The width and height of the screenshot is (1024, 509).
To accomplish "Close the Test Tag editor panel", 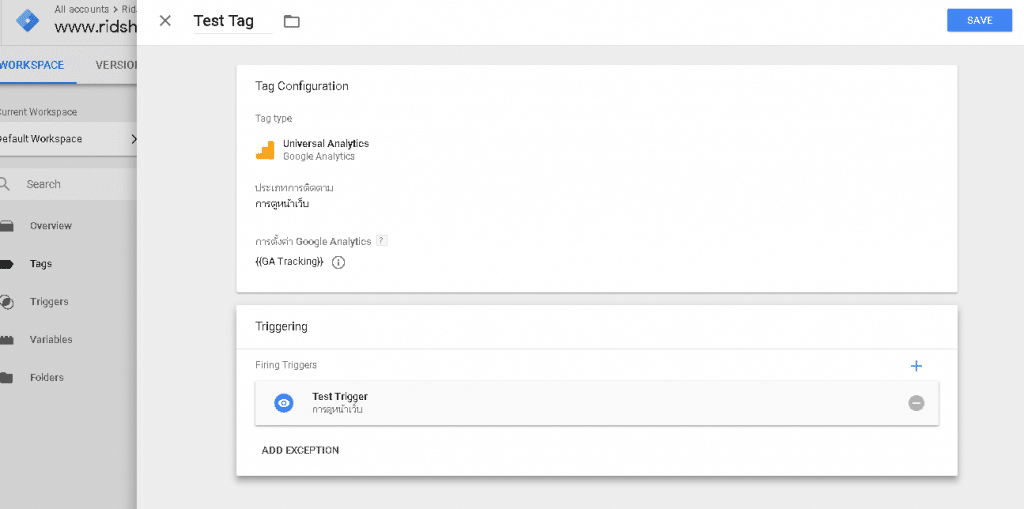I will tap(165, 21).
